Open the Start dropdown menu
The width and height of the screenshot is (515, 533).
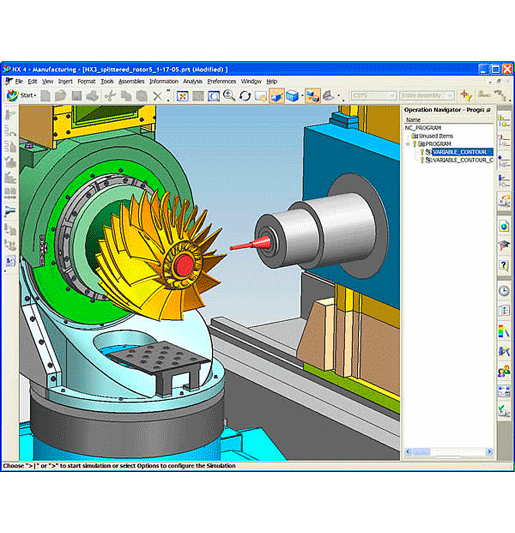(x=22, y=96)
